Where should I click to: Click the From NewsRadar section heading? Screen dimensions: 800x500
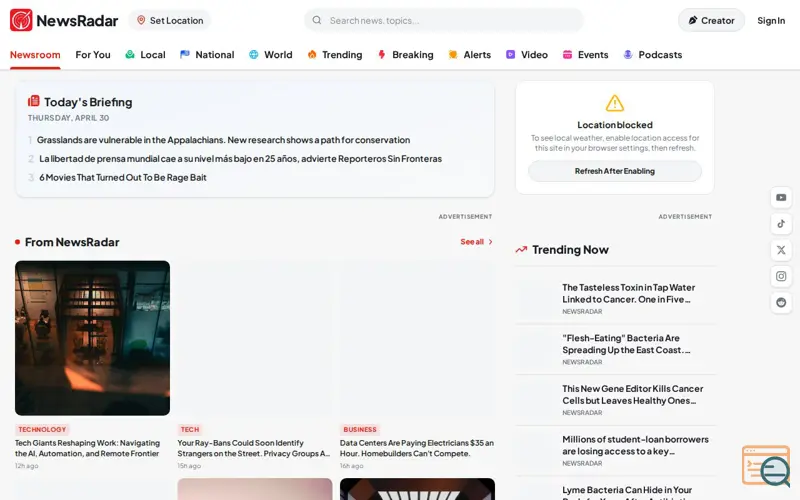[x=72, y=242]
